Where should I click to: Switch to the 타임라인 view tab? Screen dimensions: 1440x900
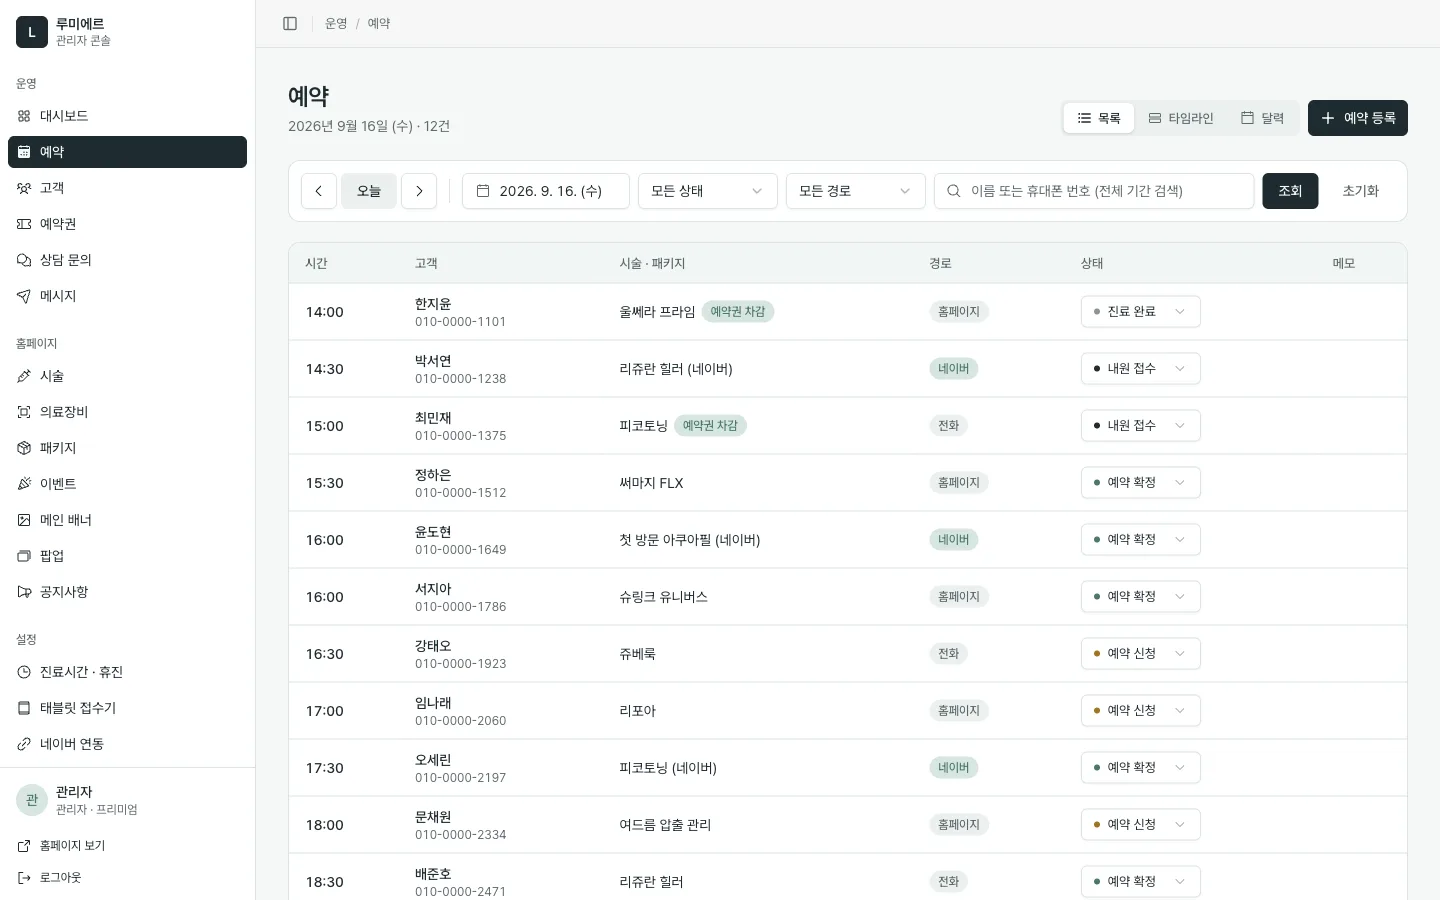pos(1180,118)
